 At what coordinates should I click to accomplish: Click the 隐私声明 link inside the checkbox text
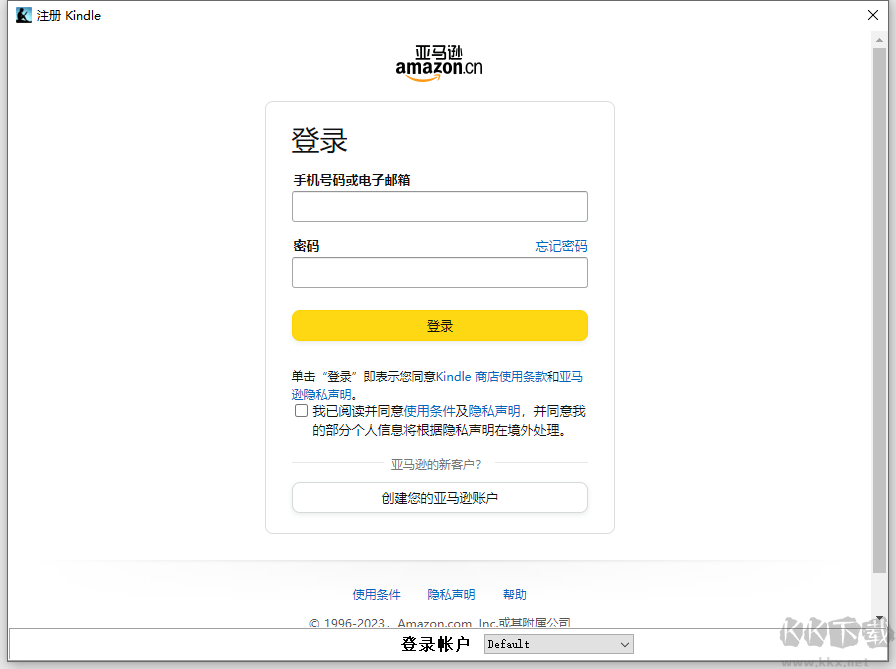[x=494, y=410]
